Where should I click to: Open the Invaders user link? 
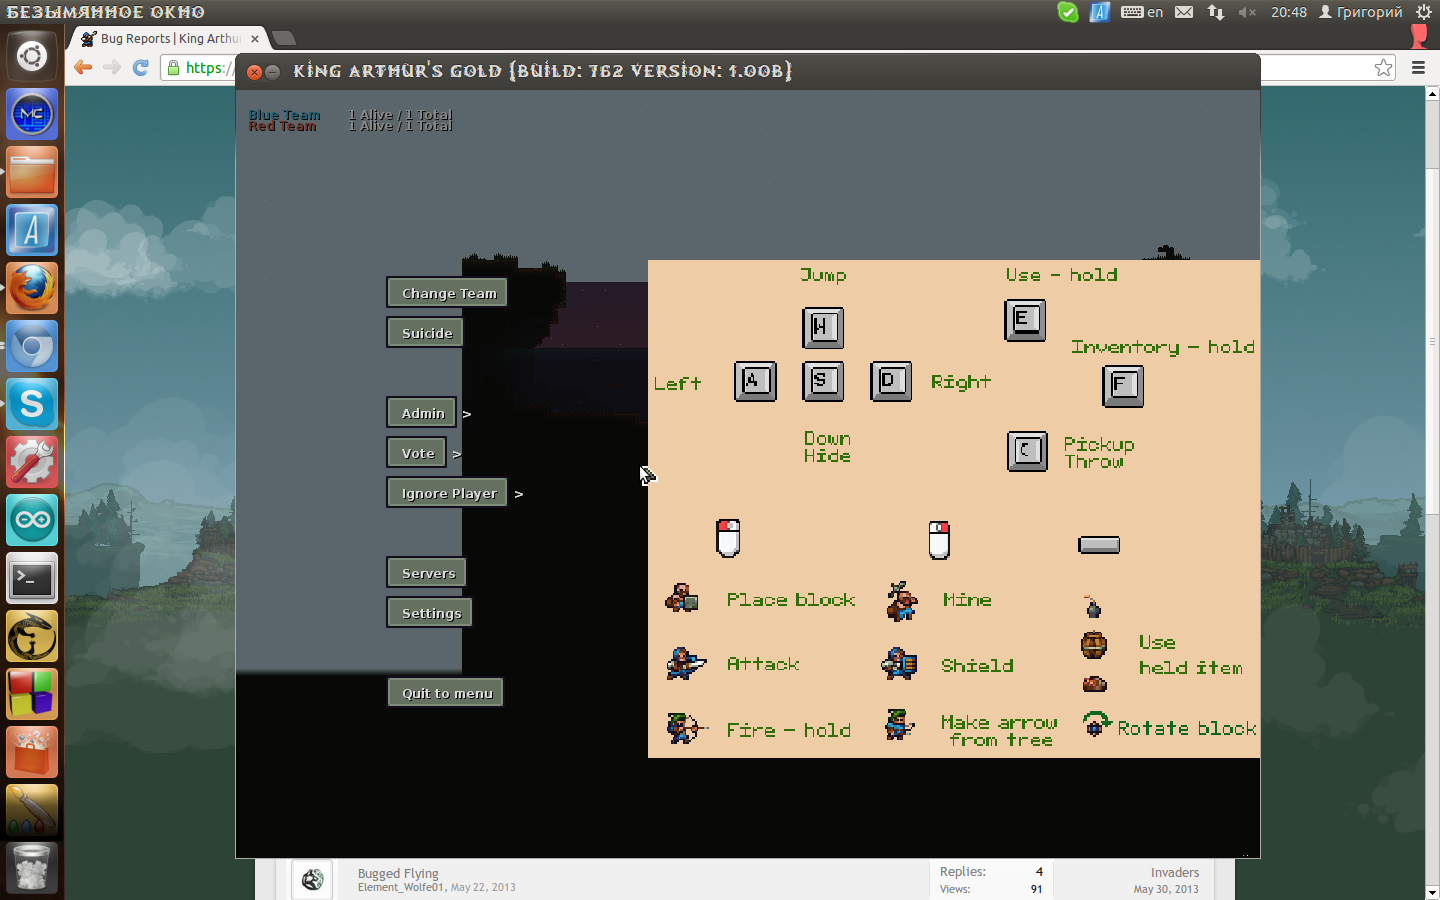coord(1174,873)
